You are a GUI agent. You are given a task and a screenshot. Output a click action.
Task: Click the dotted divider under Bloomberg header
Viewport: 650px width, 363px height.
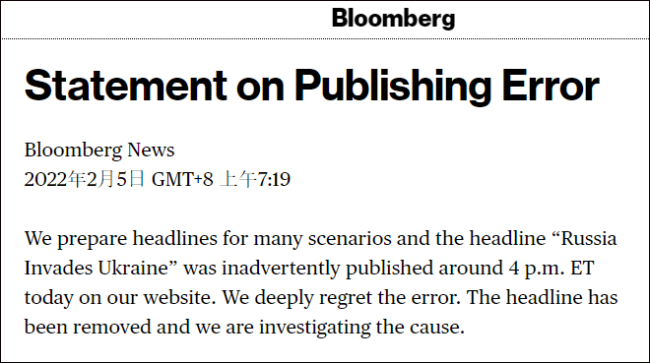tap(325, 39)
